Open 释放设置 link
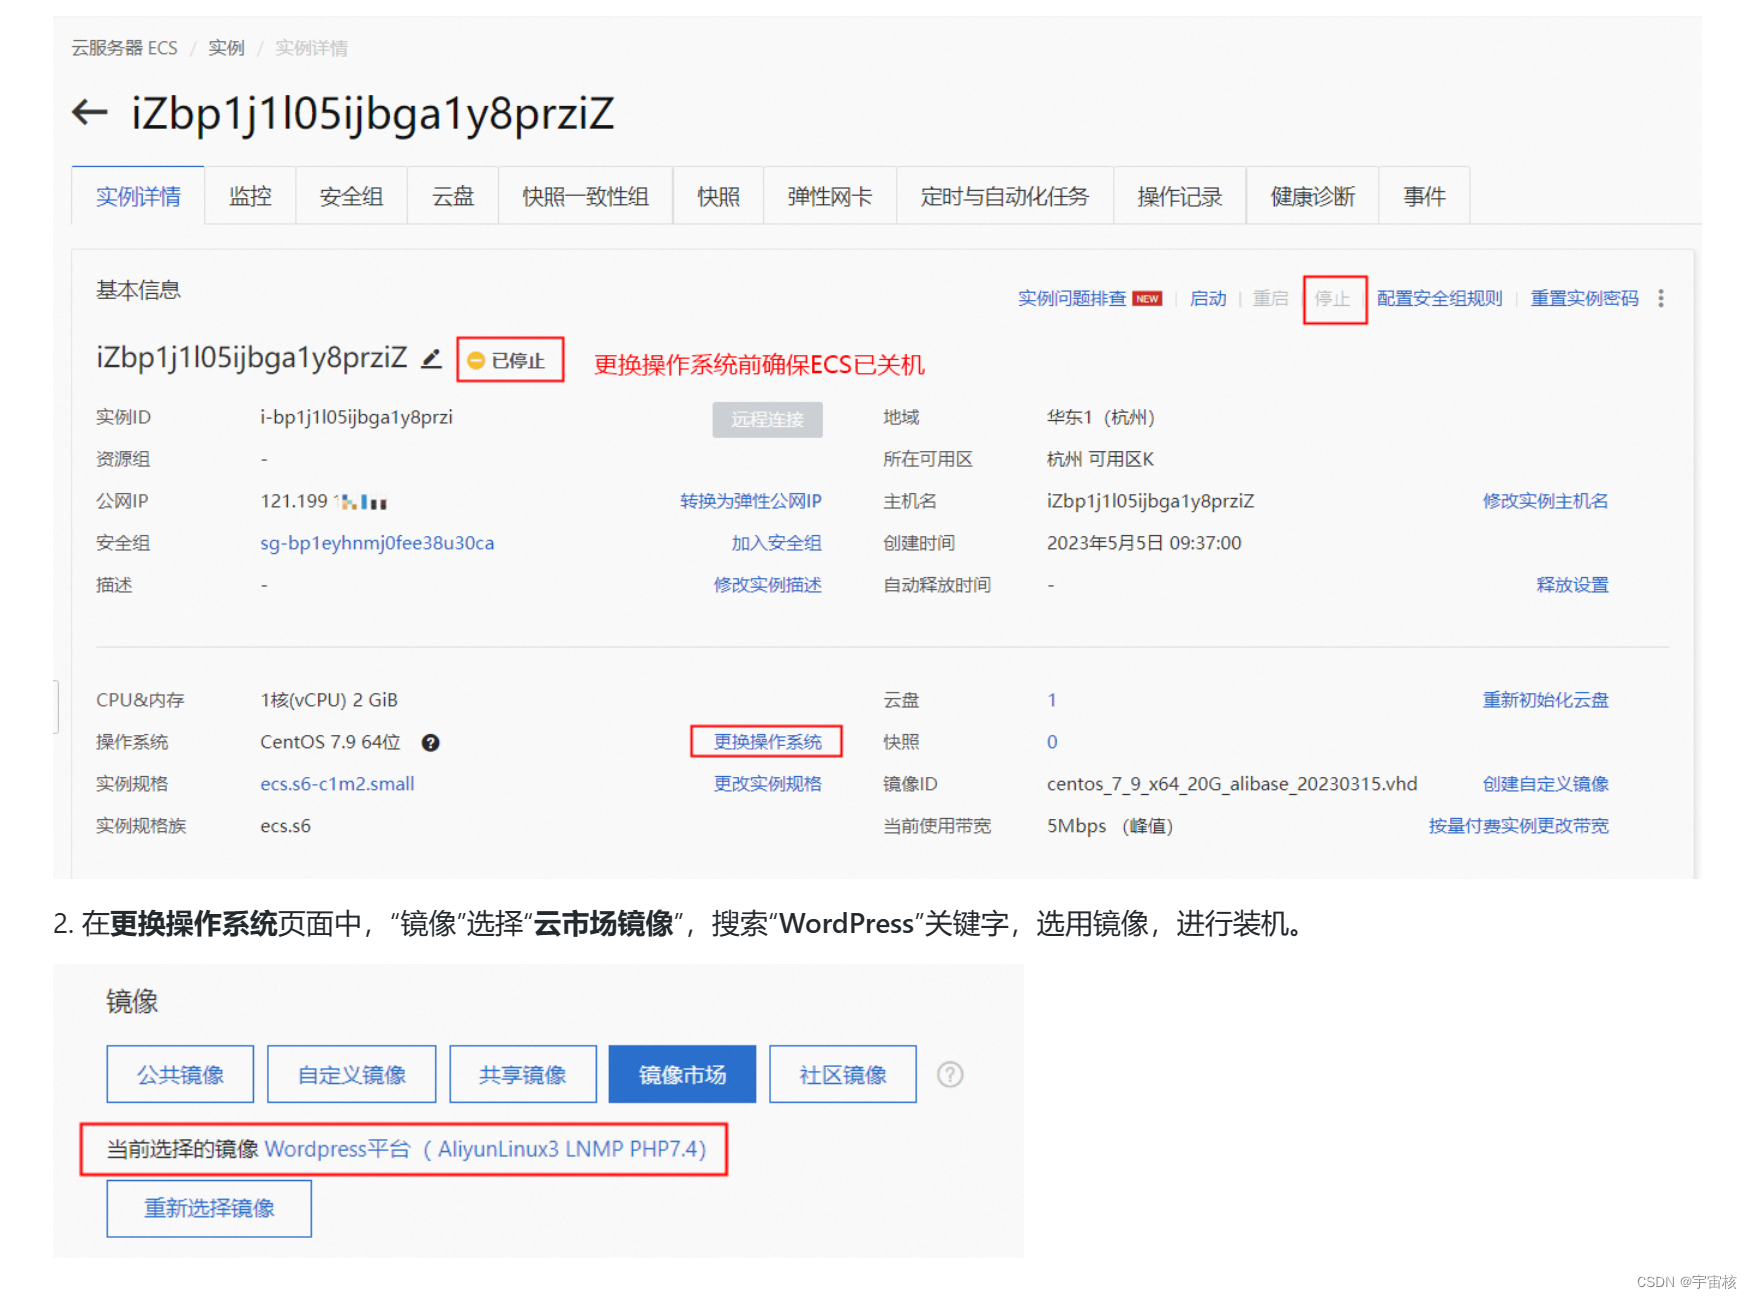This screenshot has width=1752, height=1299. [1572, 585]
